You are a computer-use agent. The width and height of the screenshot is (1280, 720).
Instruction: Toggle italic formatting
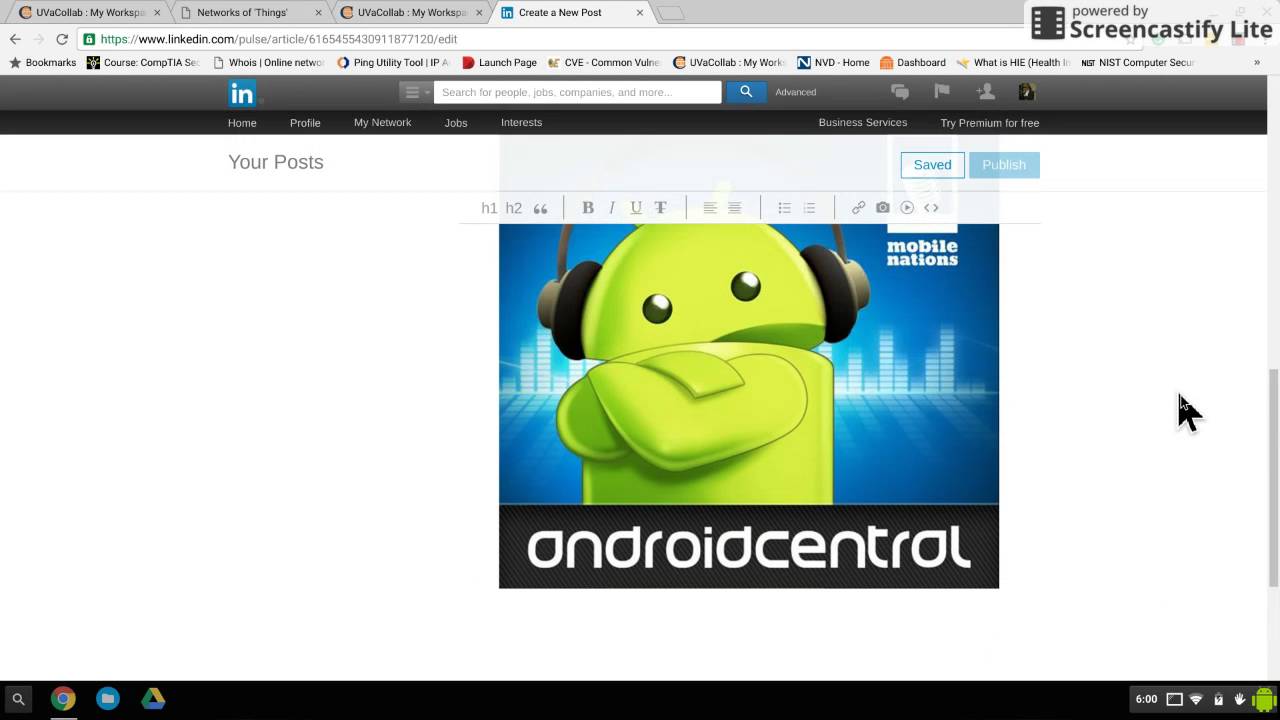[x=612, y=208]
